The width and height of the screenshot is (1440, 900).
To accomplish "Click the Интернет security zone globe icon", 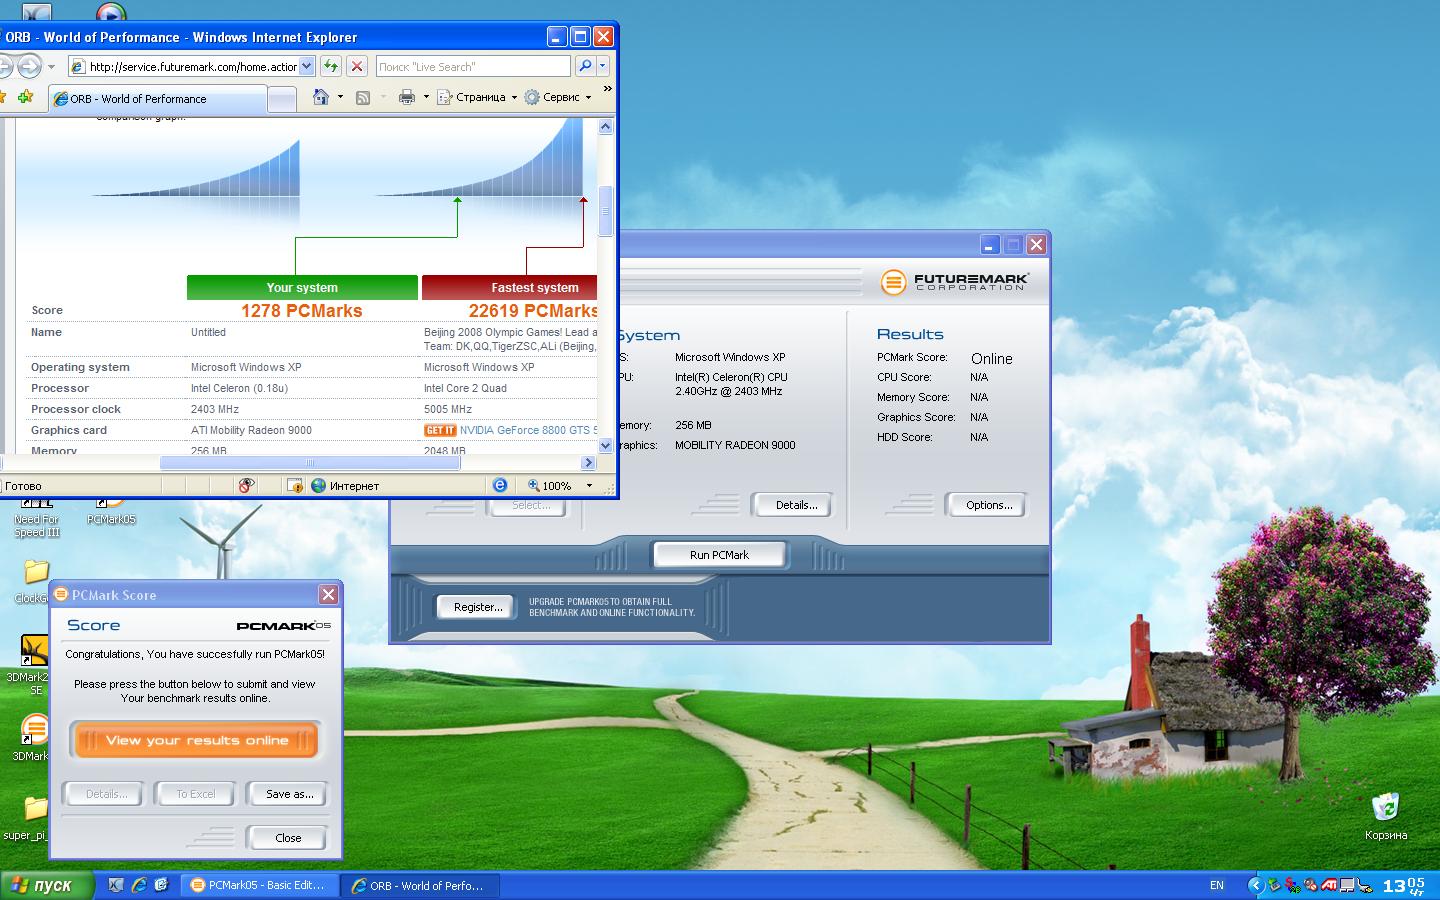I will (319, 486).
